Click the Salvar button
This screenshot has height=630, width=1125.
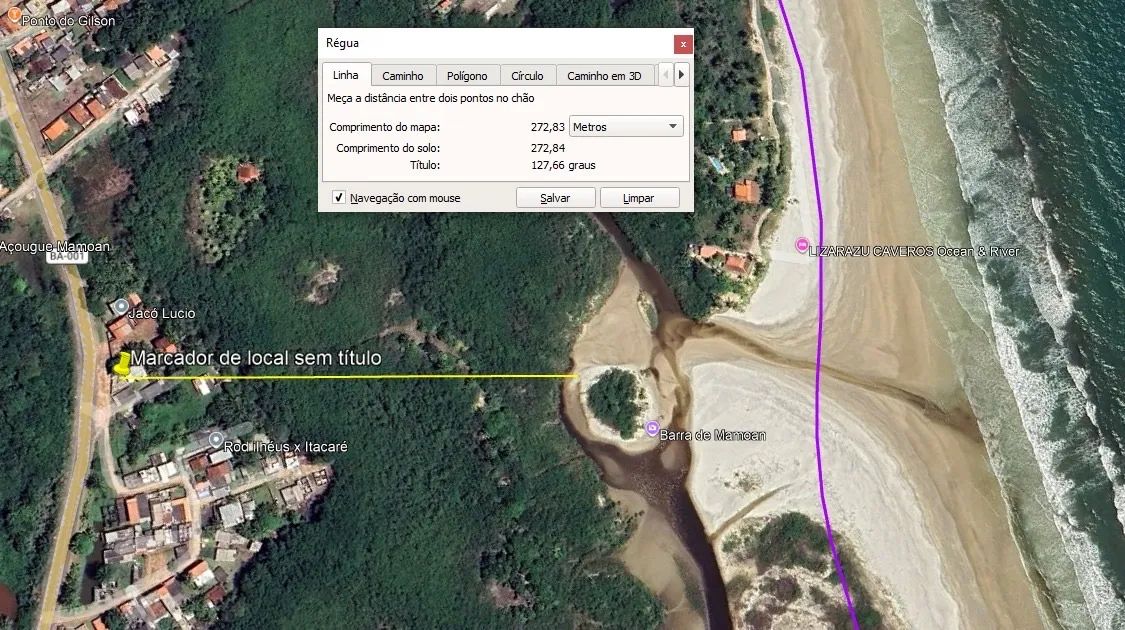coord(555,198)
